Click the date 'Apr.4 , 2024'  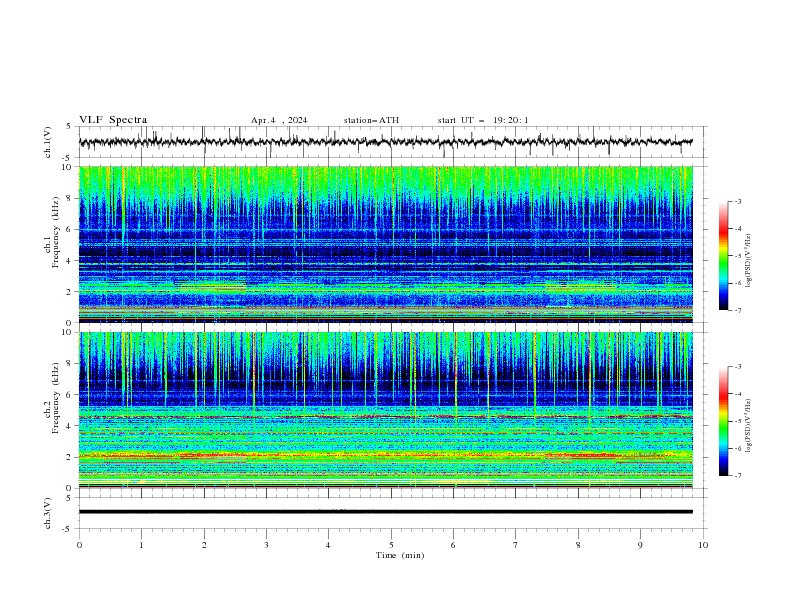tap(279, 120)
